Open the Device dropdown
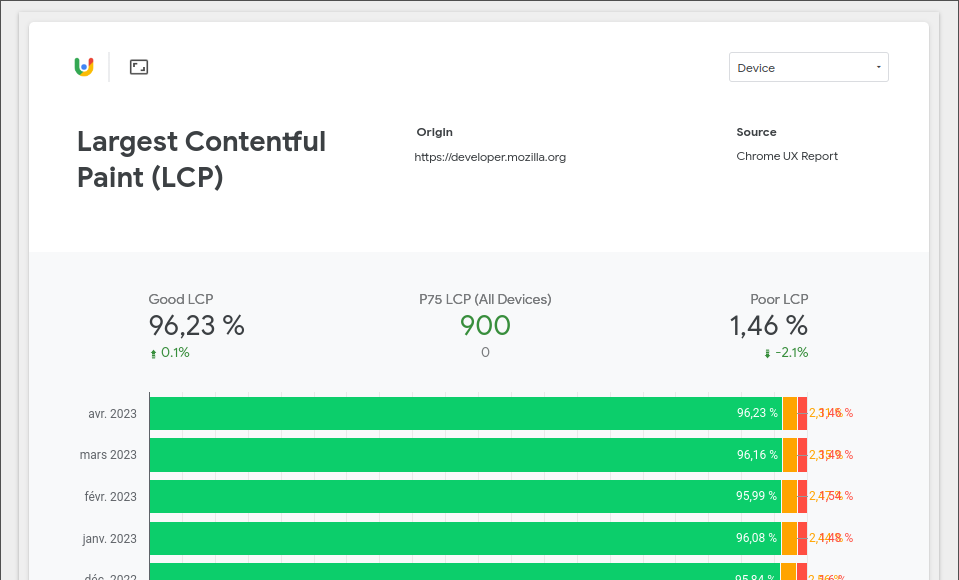 coord(808,67)
